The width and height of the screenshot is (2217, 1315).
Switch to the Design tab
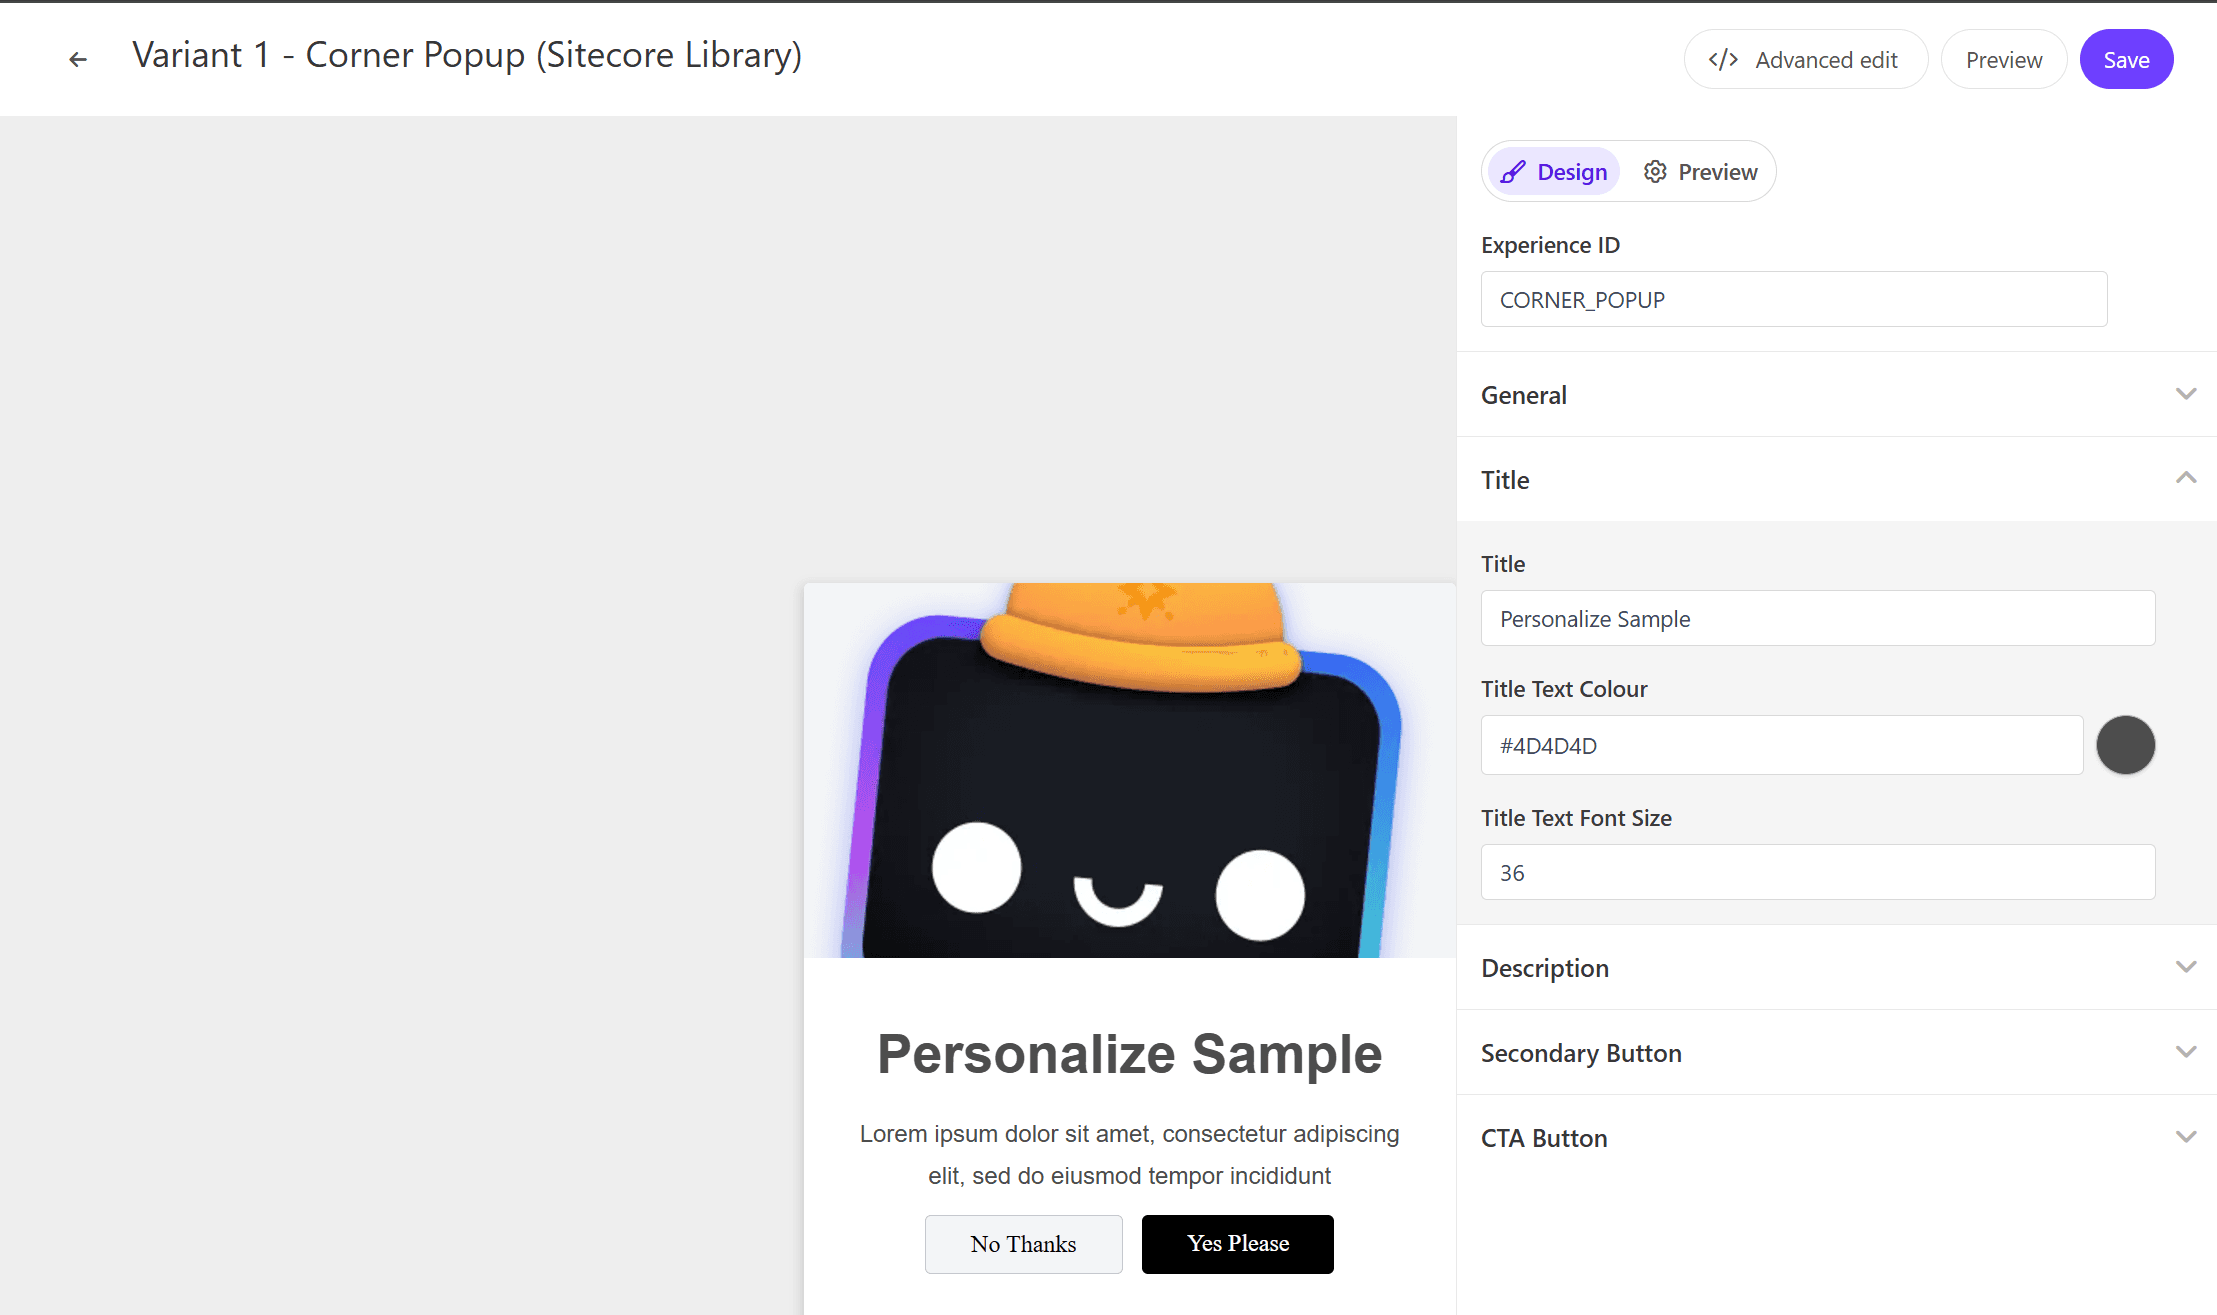pyautogui.click(x=1554, y=172)
